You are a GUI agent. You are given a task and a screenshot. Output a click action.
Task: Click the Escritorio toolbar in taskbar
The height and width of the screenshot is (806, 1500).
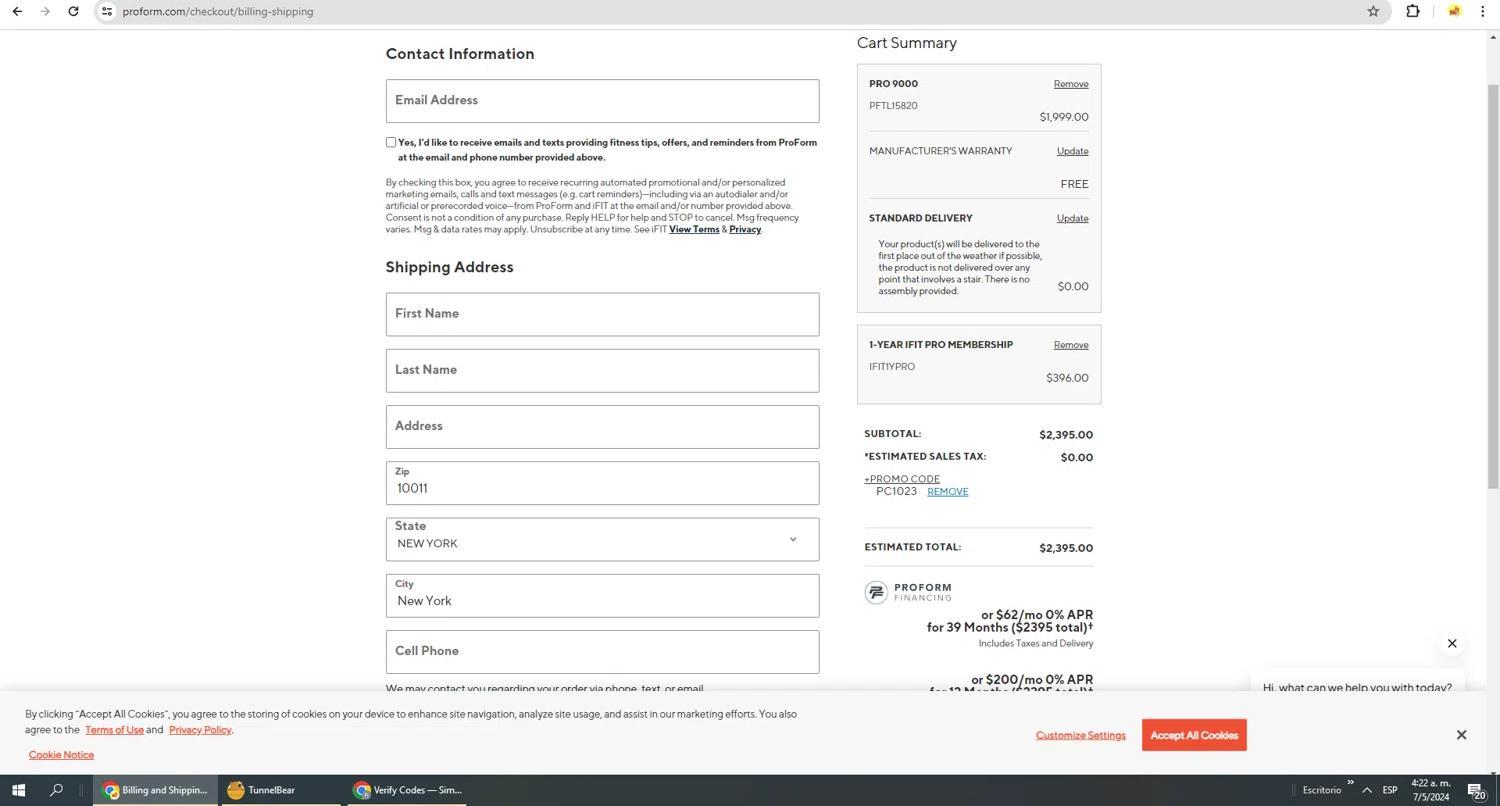pyautogui.click(x=1321, y=790)
